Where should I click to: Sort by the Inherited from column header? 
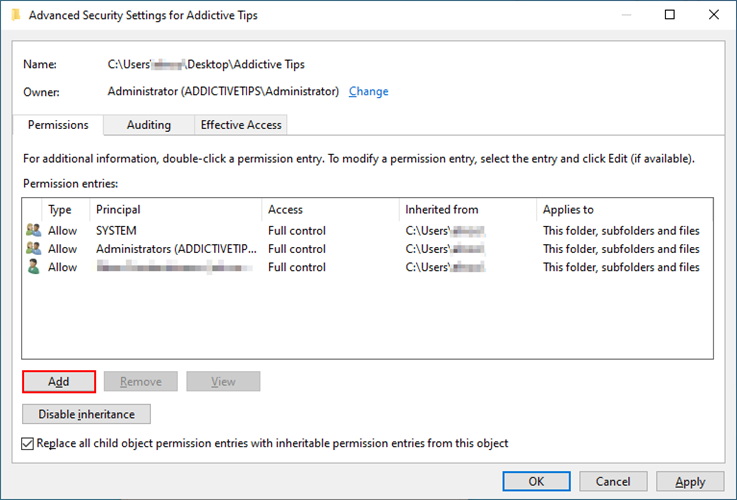point(468,210)
